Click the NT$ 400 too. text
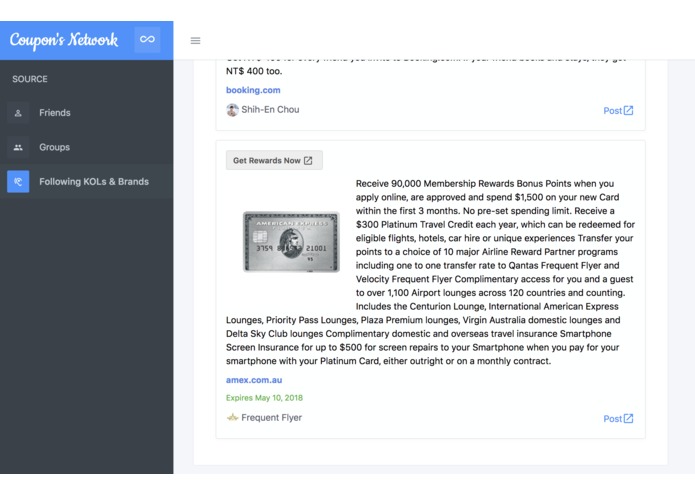The image size is (695, 494). point(254,71)
